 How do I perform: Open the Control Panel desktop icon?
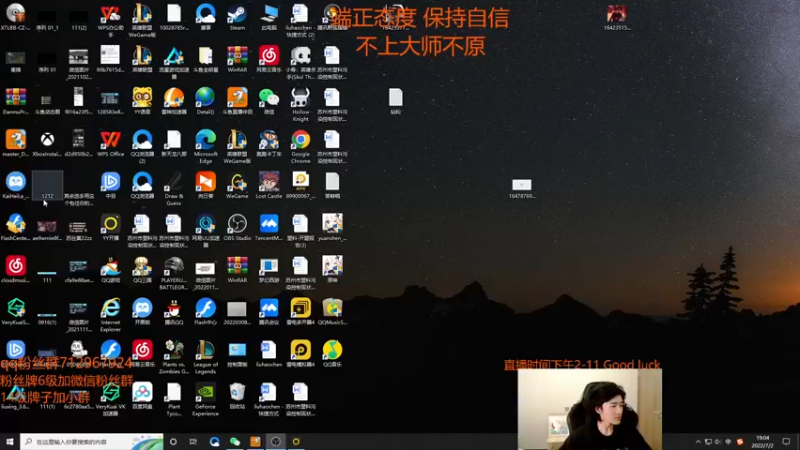[x=237, y=353]
